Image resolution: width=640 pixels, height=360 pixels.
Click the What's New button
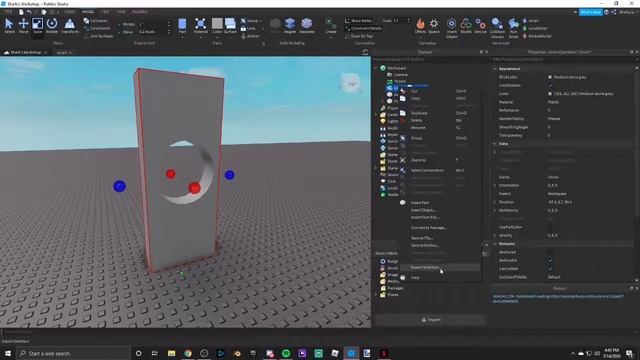tap(591, 12)
